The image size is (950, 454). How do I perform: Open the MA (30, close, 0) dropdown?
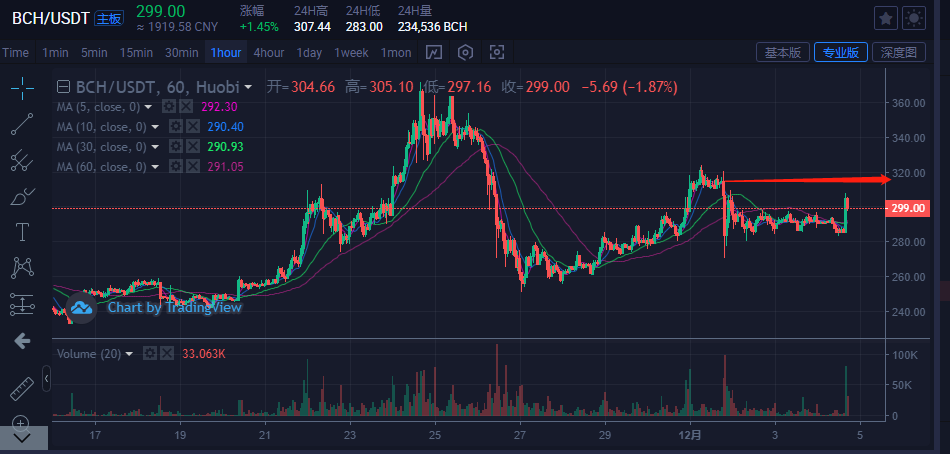click(155, 147)
